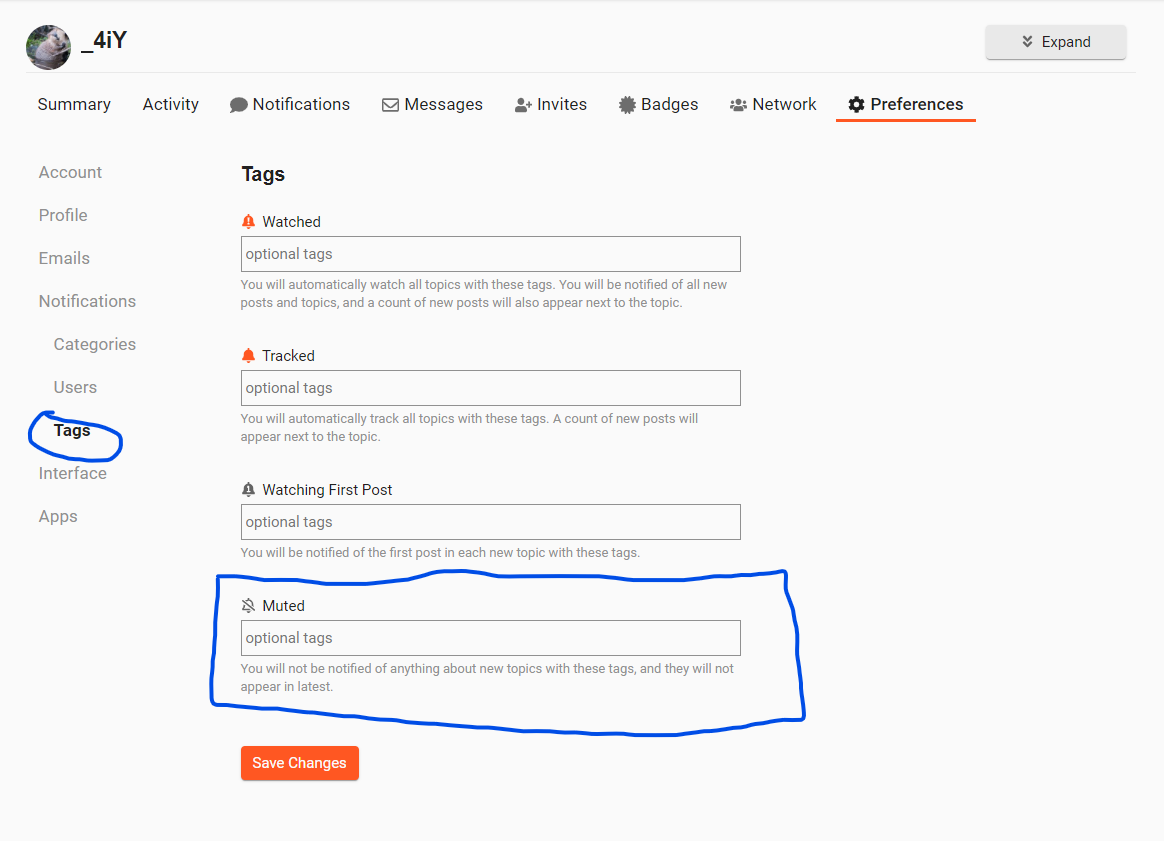Click the envelope Messages icon

[x=390, y=105]
